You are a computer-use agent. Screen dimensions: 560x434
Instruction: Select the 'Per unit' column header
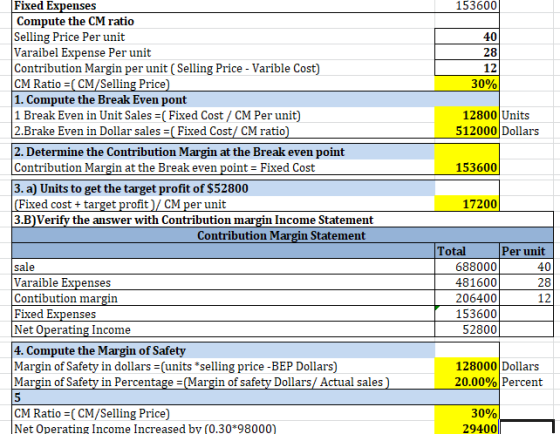[x=526, y=251]
